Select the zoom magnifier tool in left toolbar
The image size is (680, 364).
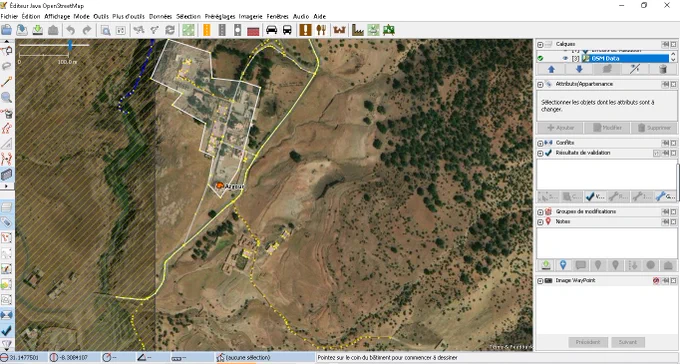coord(7,97)
